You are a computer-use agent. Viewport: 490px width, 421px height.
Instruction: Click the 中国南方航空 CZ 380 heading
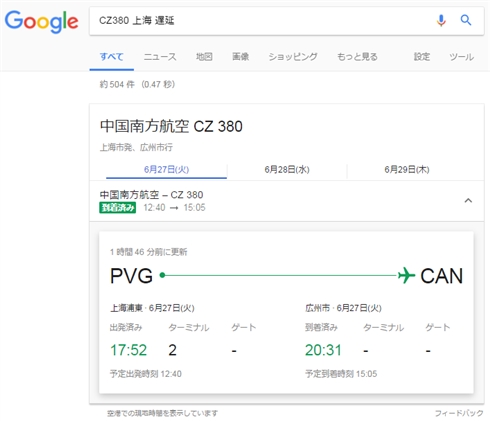click(171, 126)
